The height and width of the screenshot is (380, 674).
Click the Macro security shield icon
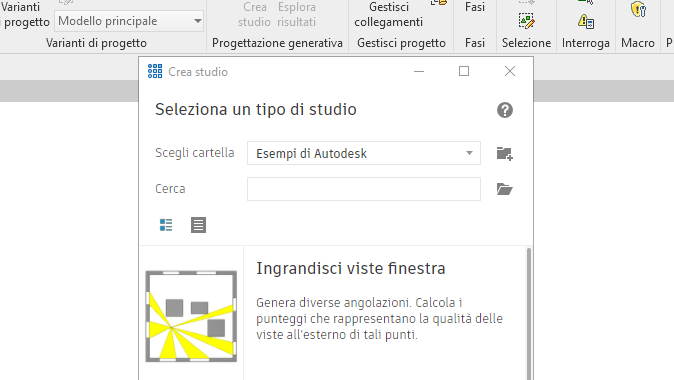pyautogui.click(x=638, y=9)
